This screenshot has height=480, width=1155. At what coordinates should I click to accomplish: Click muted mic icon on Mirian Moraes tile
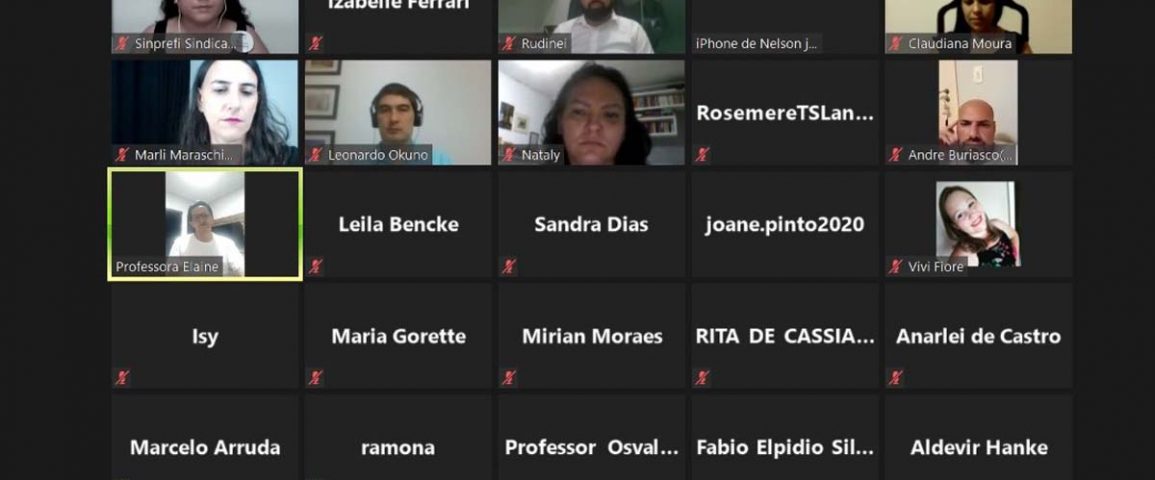pos(508,378)
